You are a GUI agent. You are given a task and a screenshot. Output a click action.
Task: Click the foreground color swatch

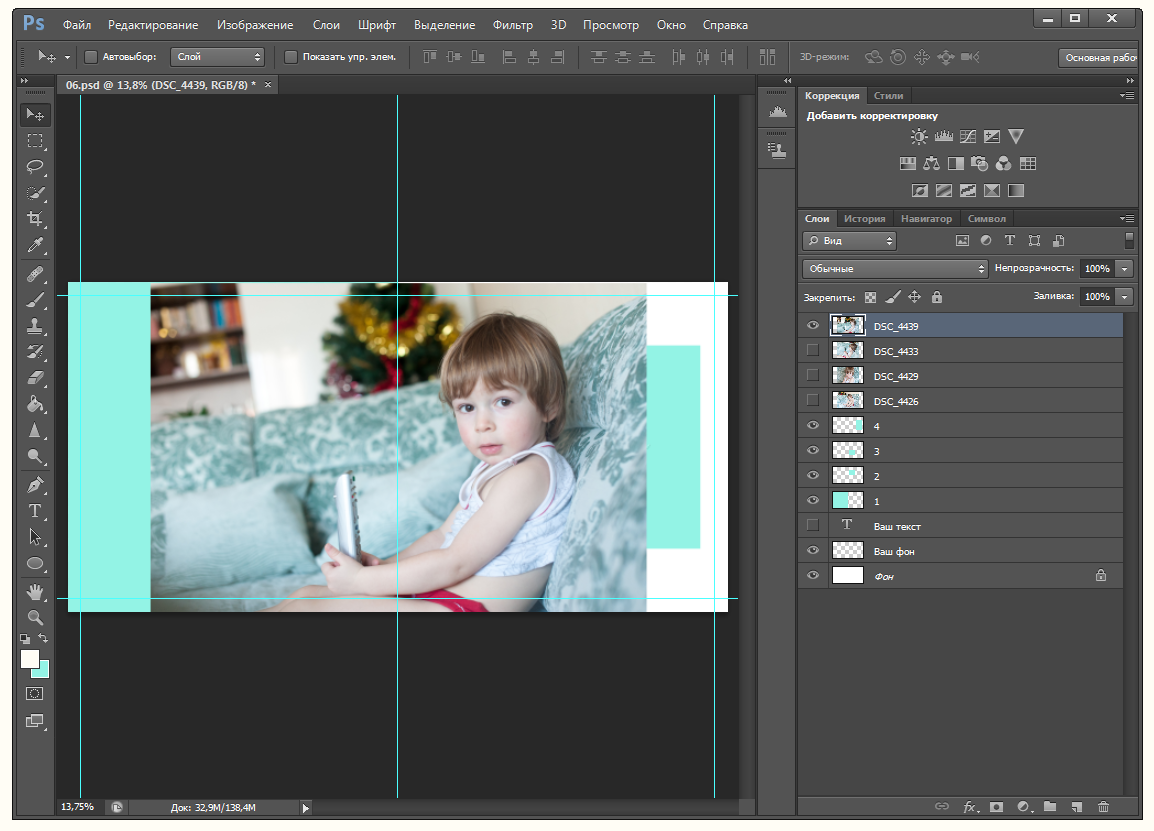click(29, 659)
